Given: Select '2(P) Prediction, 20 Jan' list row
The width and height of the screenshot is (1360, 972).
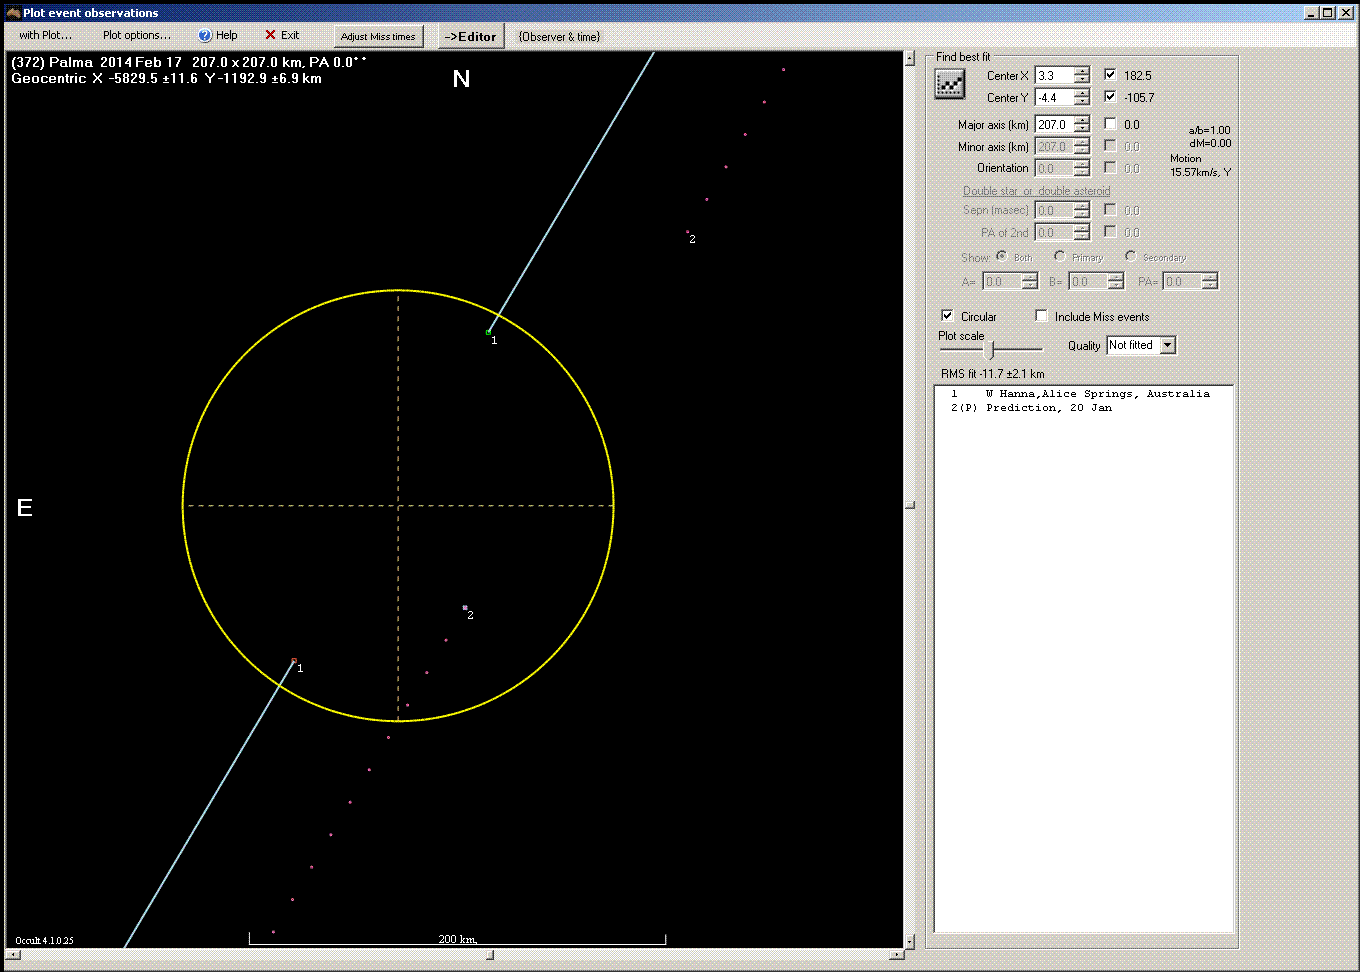Looking at the screenshot, I should (1083, 408).
